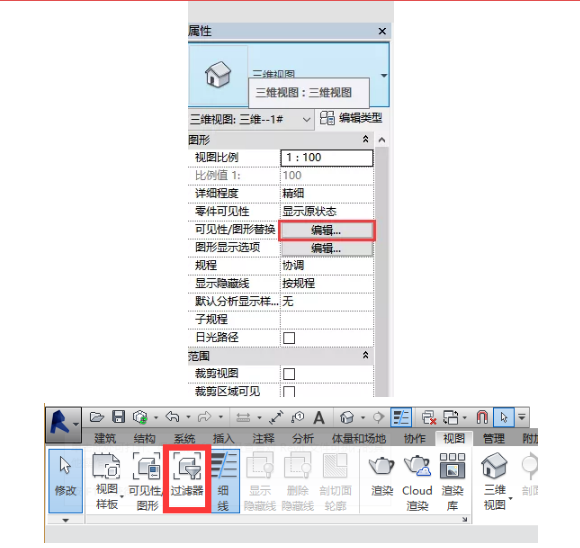Viewport: 580px width, 548px height.
Task: Switch to the 注释 ribbon tab
Action: coord(263,439)
